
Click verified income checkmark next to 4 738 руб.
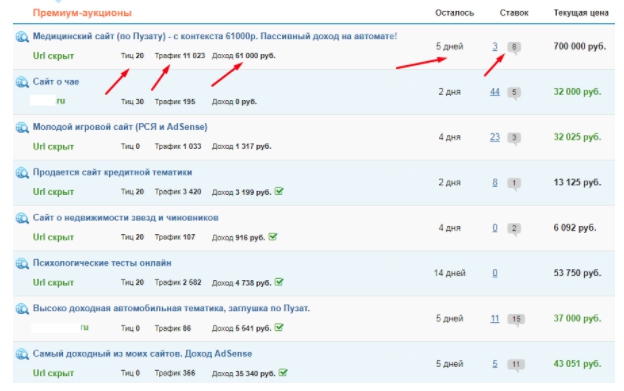point(279,282)
